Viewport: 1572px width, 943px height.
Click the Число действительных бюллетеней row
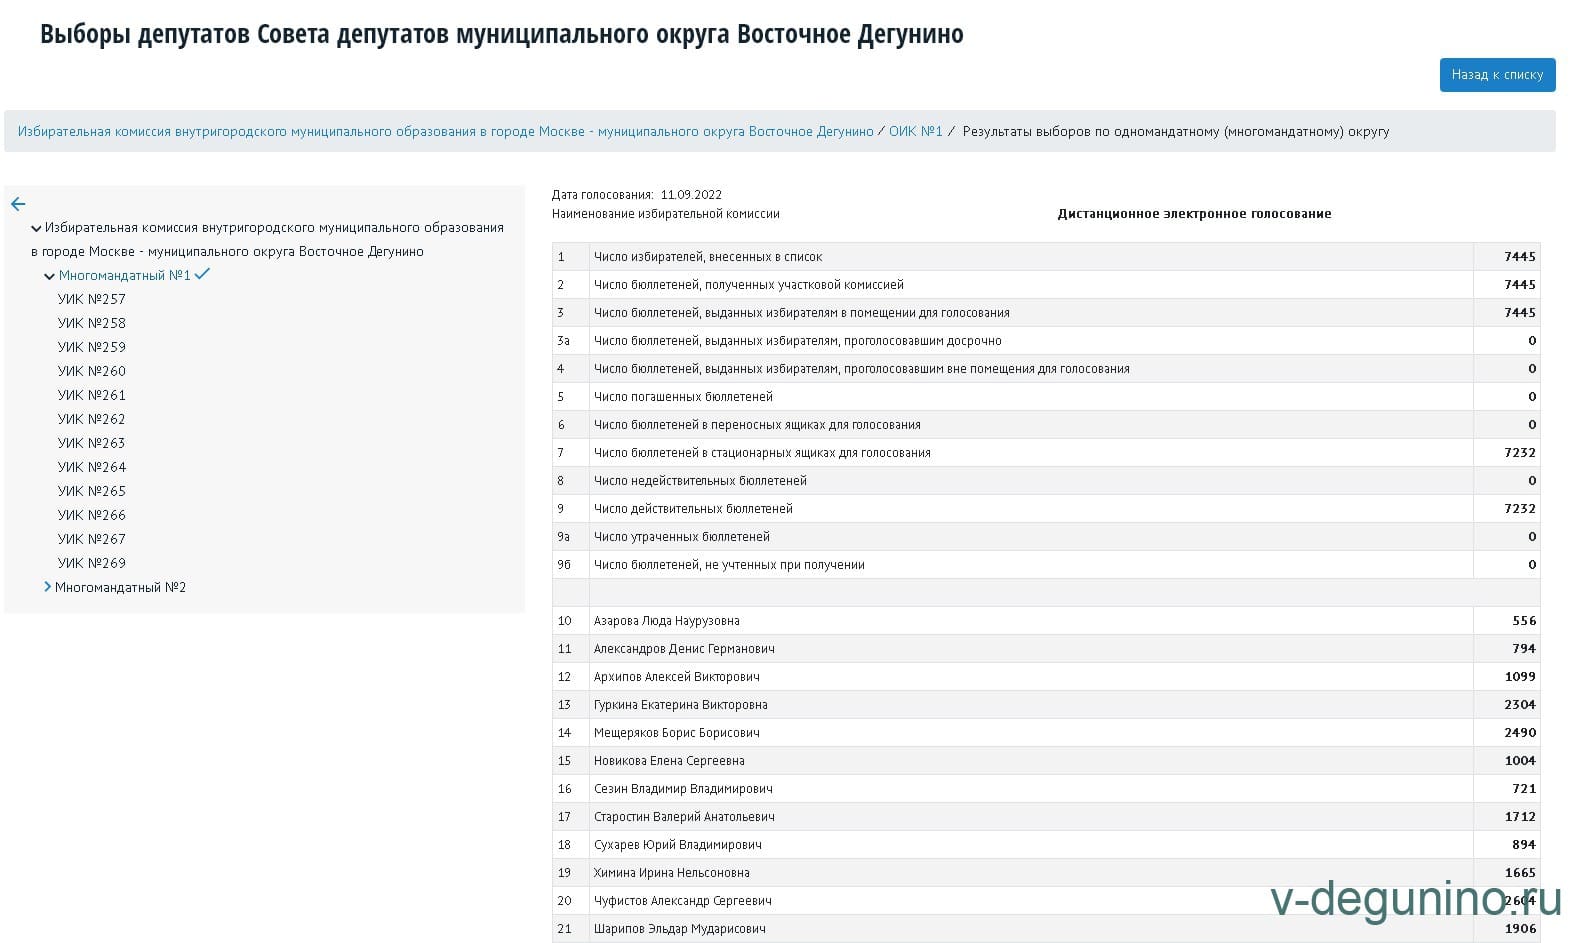(693, 509)
